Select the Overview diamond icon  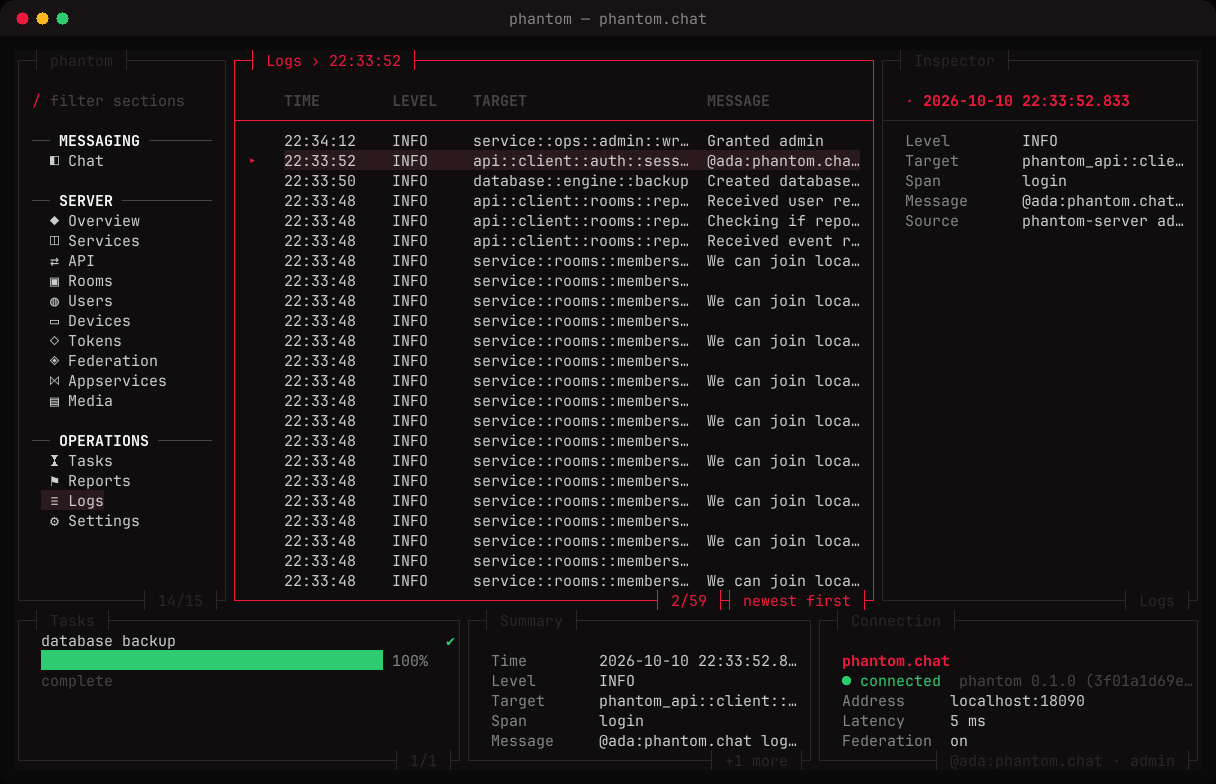pyautogui.click(x=55, y=221)
